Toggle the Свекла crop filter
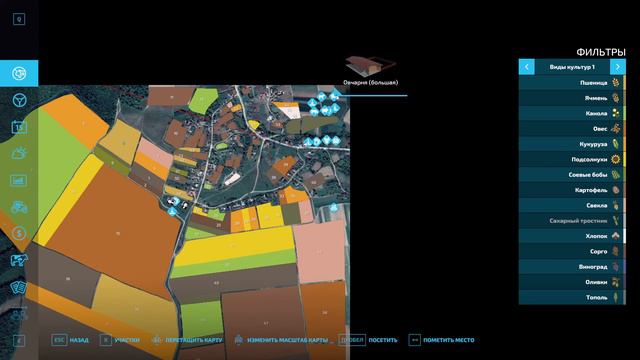The width and height of the screenshot is (640, 360). click(x=572, y=205)
